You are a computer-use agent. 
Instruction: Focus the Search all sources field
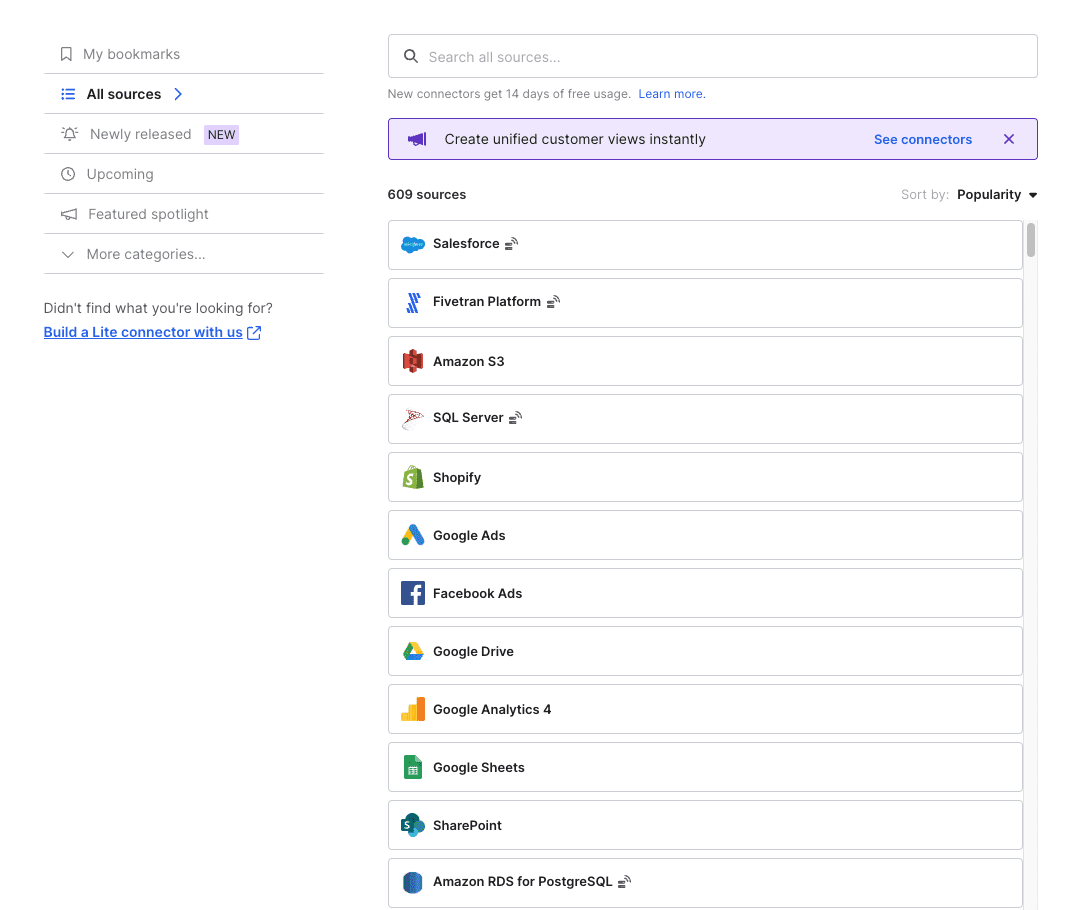[x=712, y=56]
